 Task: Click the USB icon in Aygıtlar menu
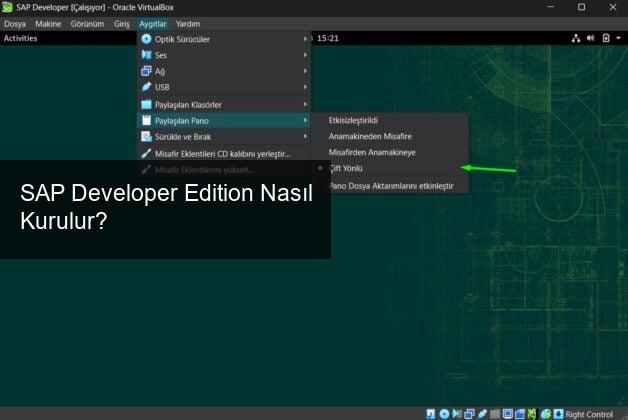tap(146, 87)
